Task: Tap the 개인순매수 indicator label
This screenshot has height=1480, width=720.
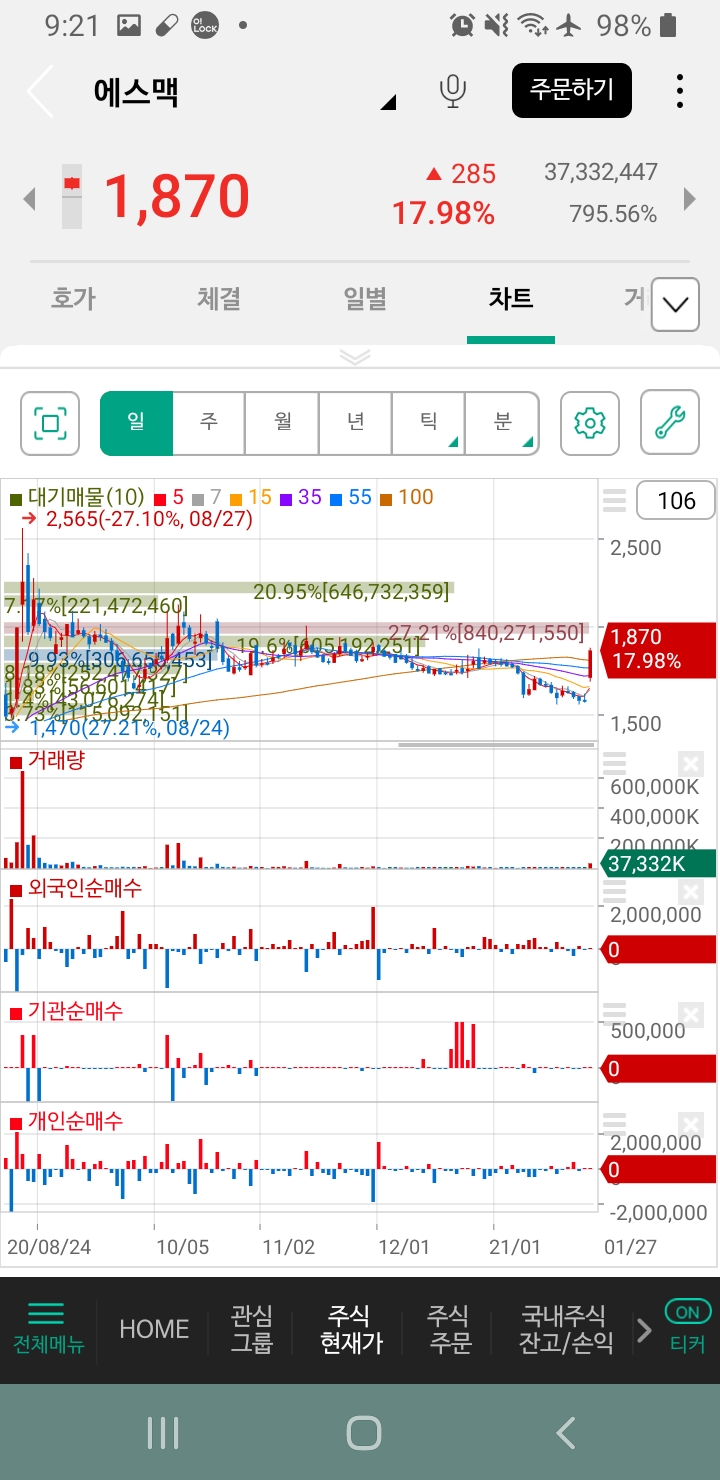Action: (67, 1122)
